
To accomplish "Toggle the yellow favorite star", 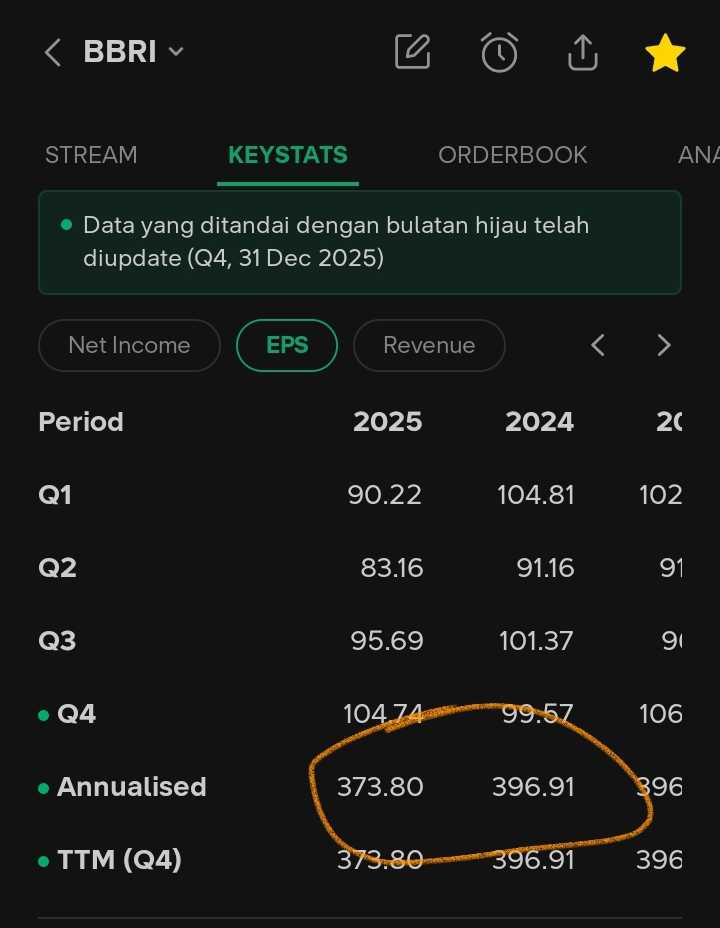I will (665, 52).
